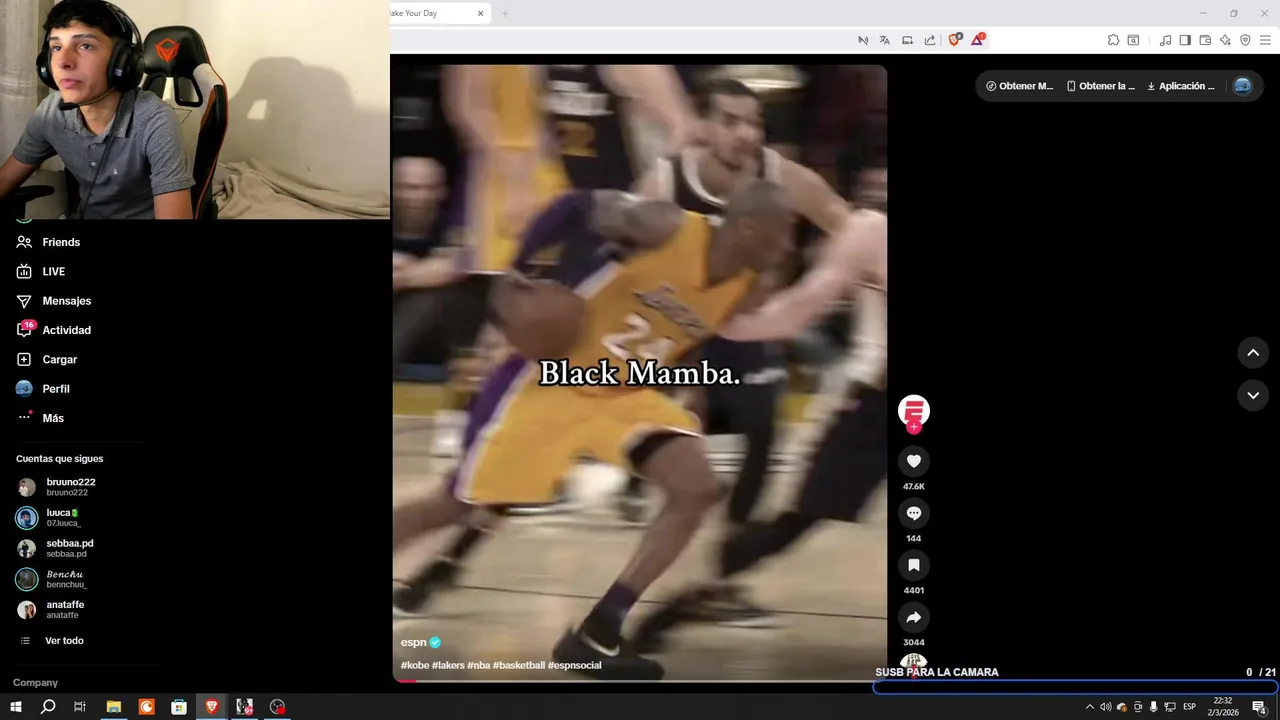Open Brave Rewards triangle icon
Image resolution: width=1280 pixels, height=720 pixels.
[x=978, y=40]
